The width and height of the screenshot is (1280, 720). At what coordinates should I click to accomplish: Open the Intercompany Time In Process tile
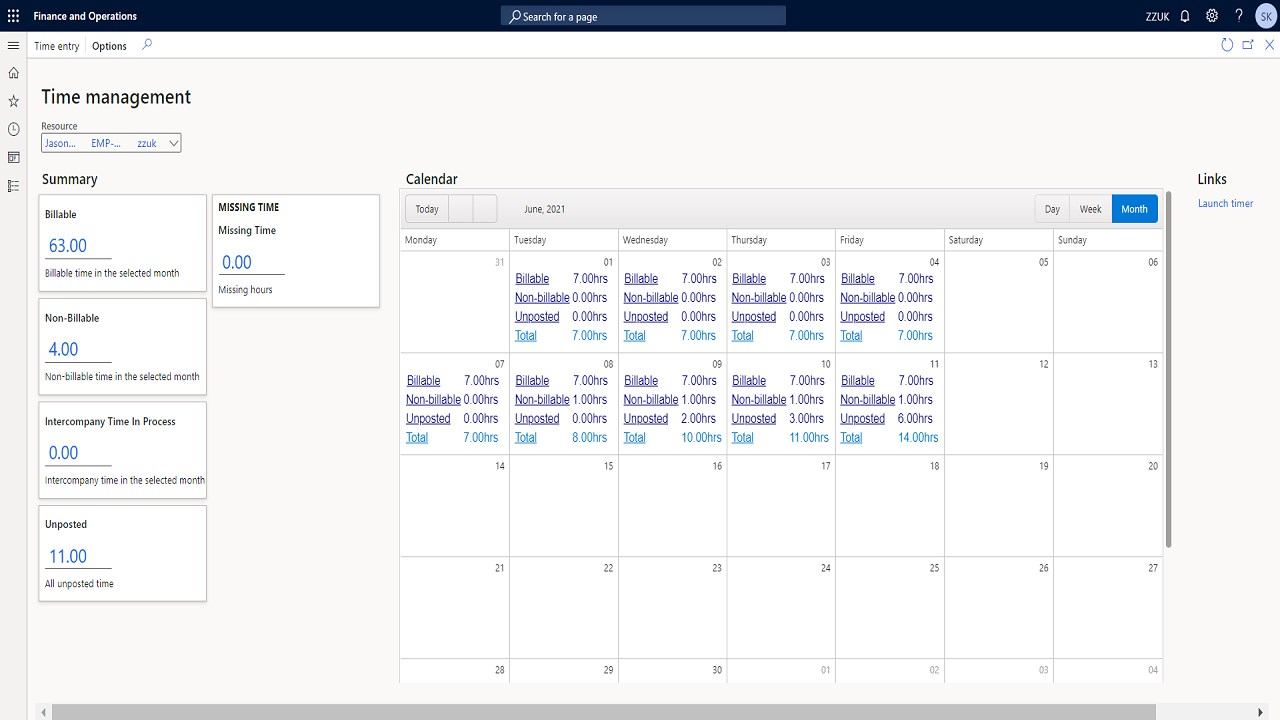[x=123, y=452]
